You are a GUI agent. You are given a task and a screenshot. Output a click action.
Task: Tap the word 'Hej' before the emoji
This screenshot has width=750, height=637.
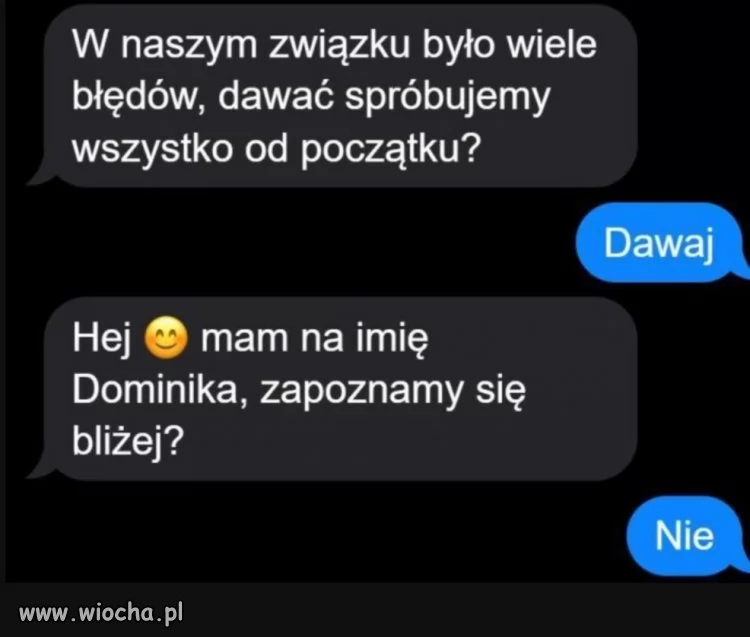102,339
